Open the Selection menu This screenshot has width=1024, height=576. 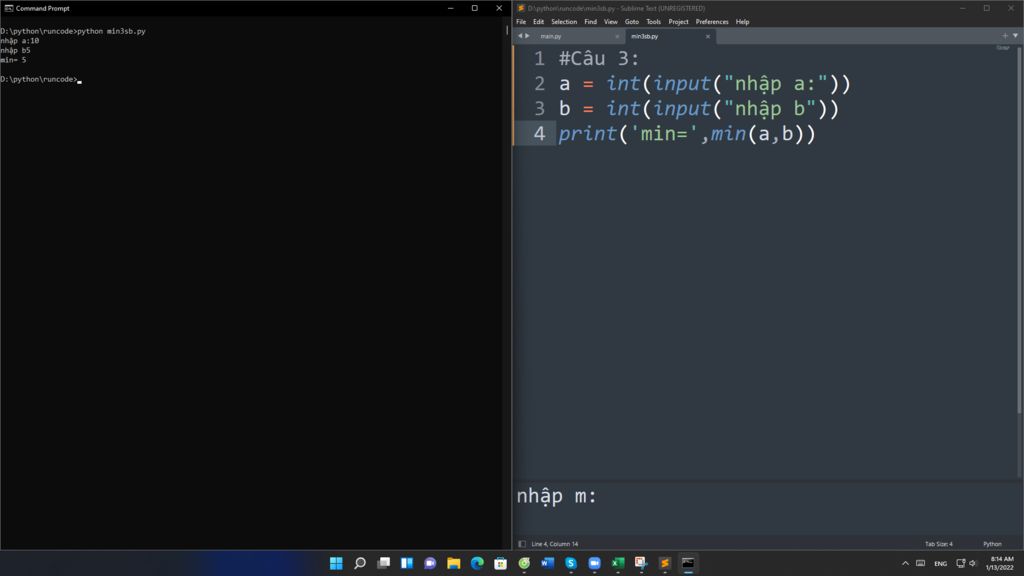[x=564, y=22]
